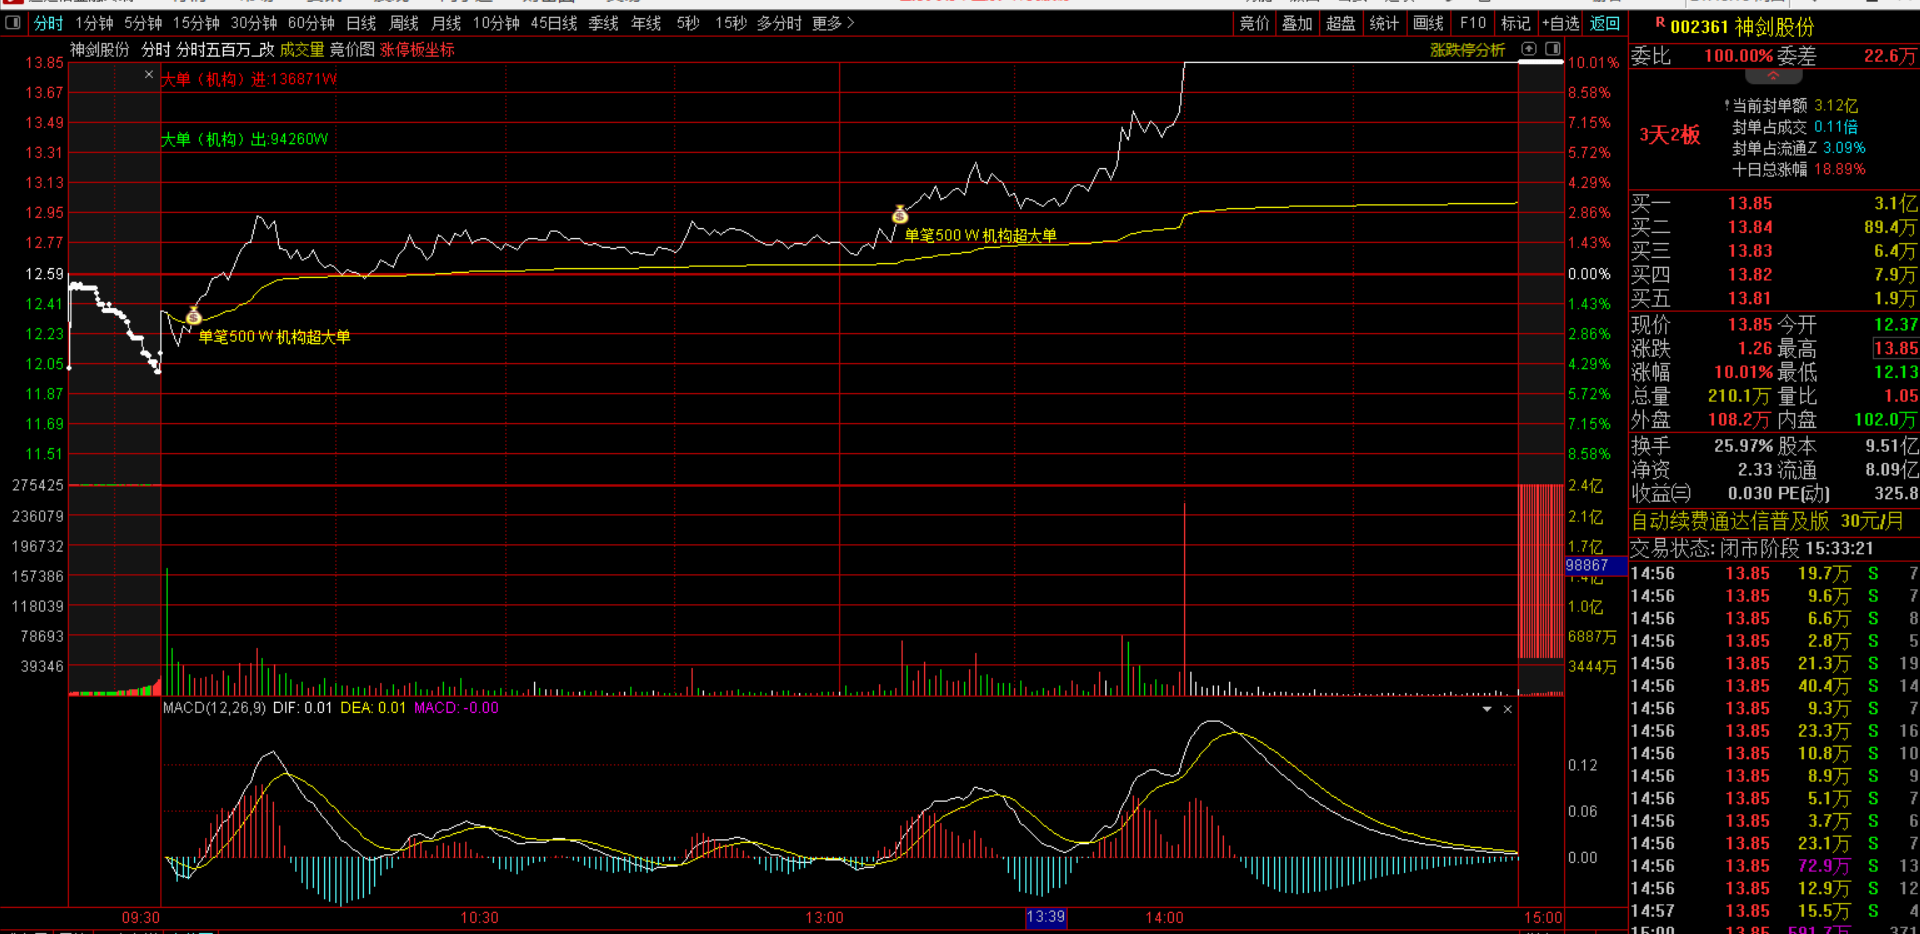Collapse the limit-up info panel chevron
This screenshot has height=934, width=1920.
pyautogui.click(x=1773, y=76)
